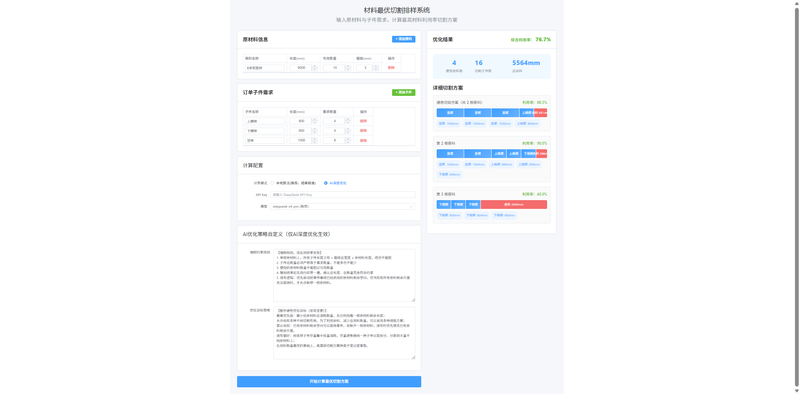
Task: Click inside the optimization strategy textarea
Action: click(x=344, y=333)
